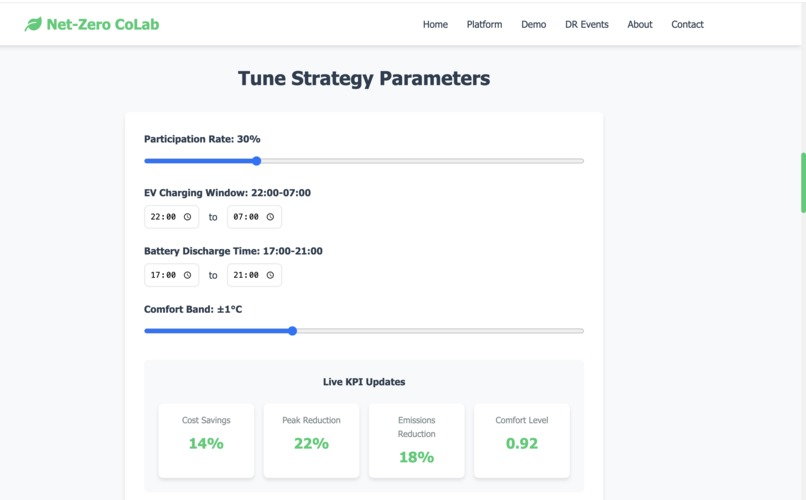This screenshot has height=500, width=806.
Task: Open clock picker in 21:00 end field
Action: [x=270, y=275]
